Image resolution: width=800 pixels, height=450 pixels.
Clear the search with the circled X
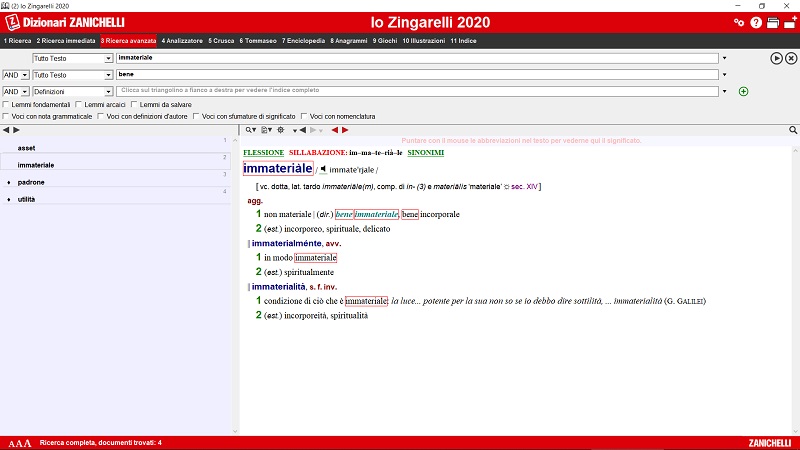pos(791,58)
